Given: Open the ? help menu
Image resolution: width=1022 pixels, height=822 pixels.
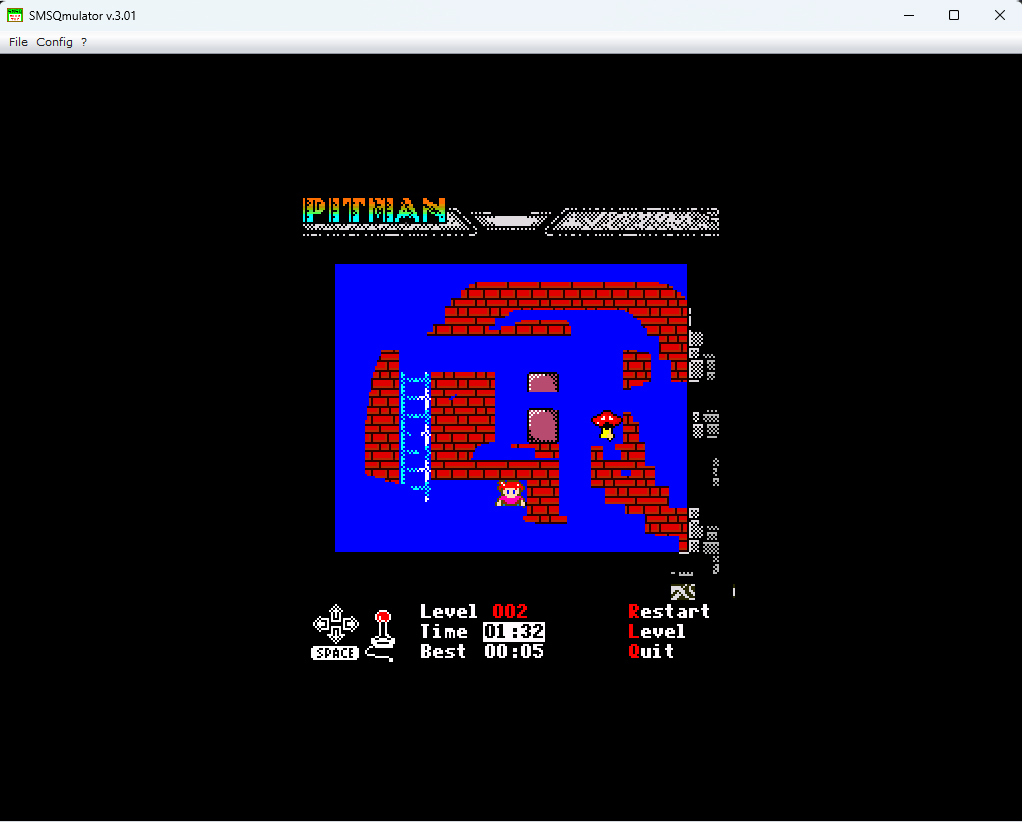Looking at the screenshot, I should [84, 42].
